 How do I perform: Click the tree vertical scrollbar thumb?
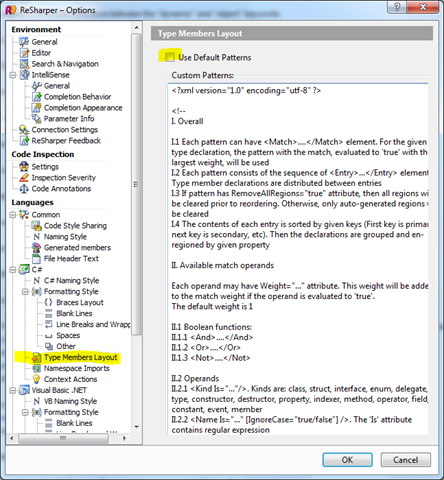(x=136, y=184)
